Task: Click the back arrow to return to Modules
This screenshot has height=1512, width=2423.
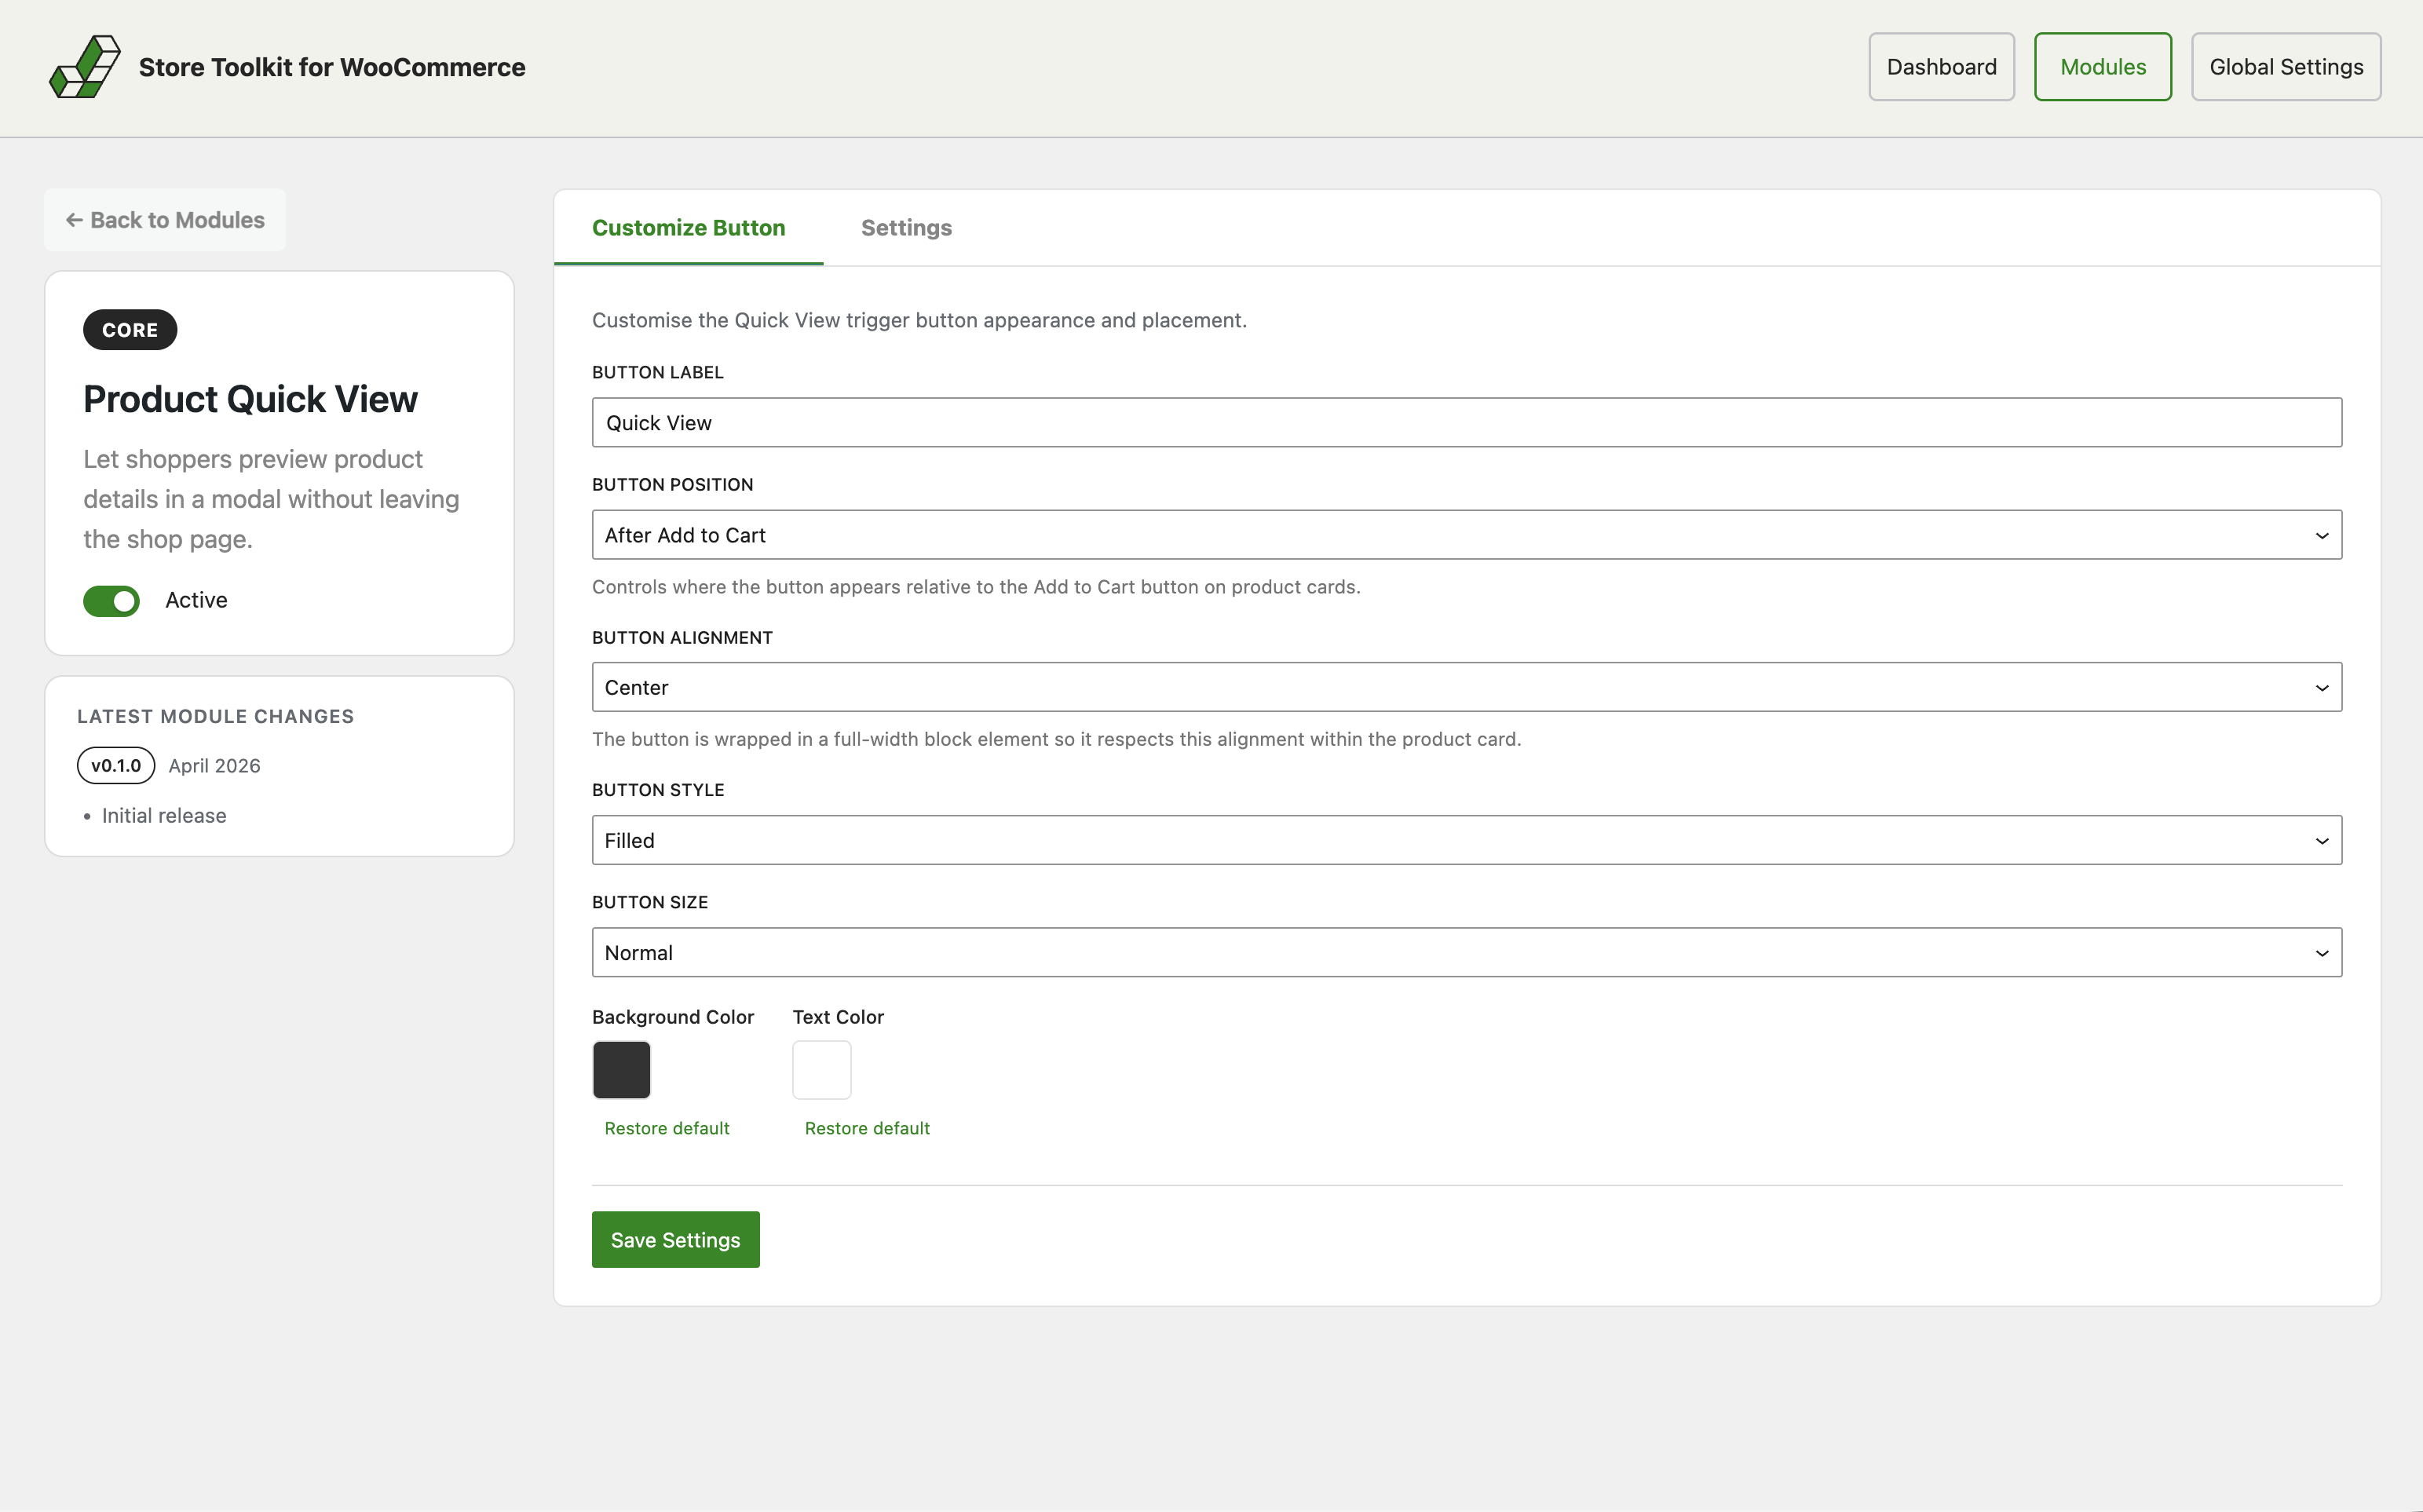Action: tap(75, 219)
